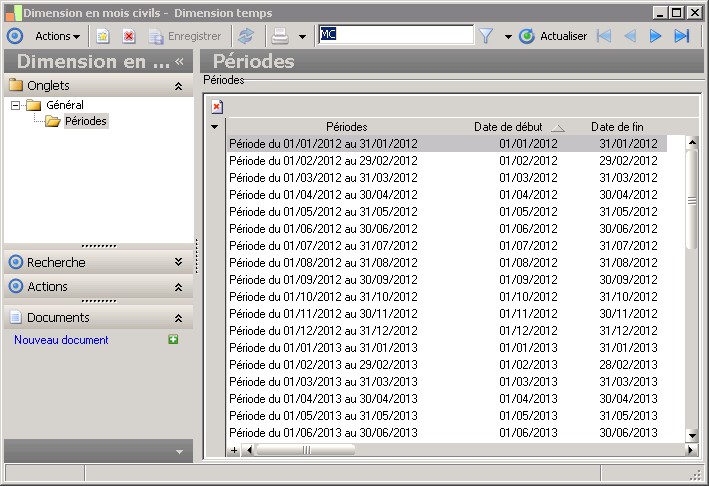This screenshot has height=486, width=709.
Task: Click end date cell 31/10/2012
Action: (x=628, y=297)
